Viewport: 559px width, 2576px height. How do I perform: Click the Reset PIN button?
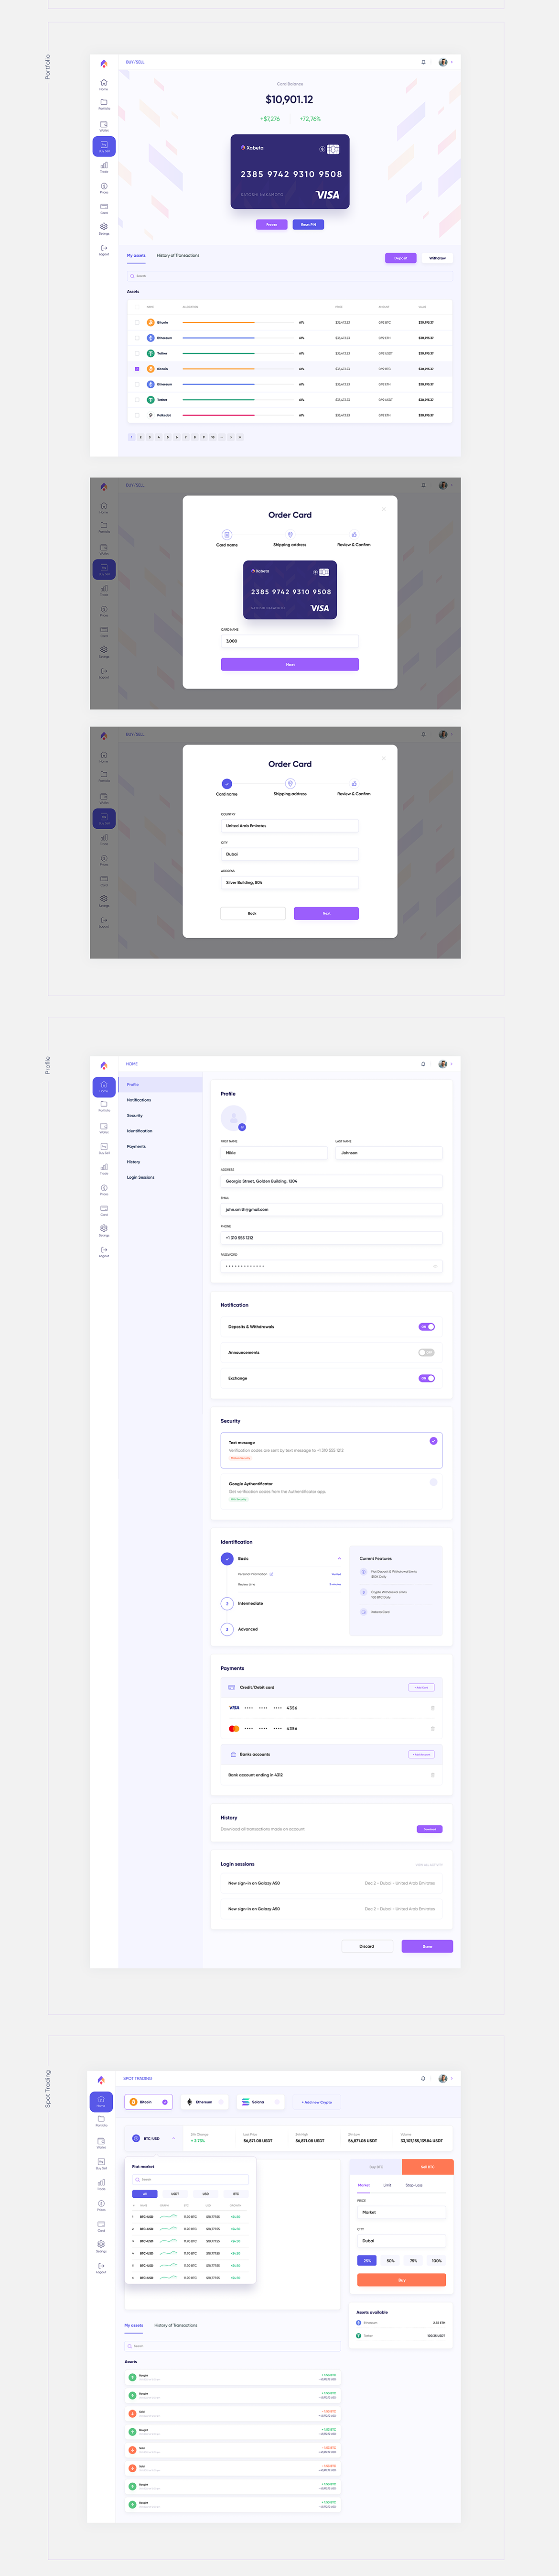pyautogui.click(x=308, y=225)
